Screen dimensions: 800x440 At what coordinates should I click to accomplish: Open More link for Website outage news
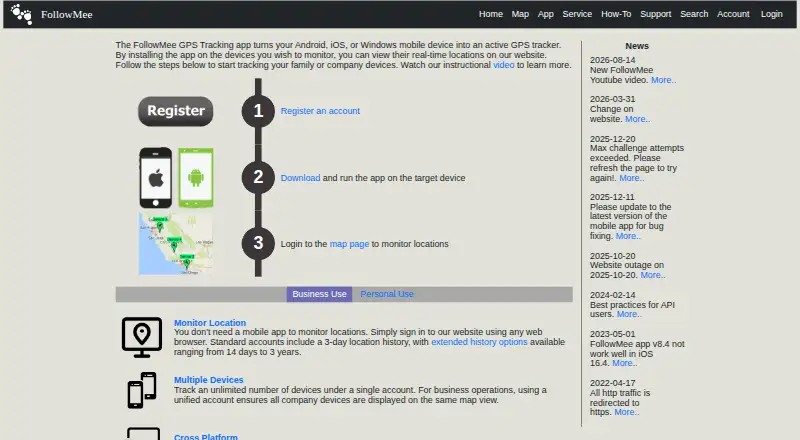[653, 275]
